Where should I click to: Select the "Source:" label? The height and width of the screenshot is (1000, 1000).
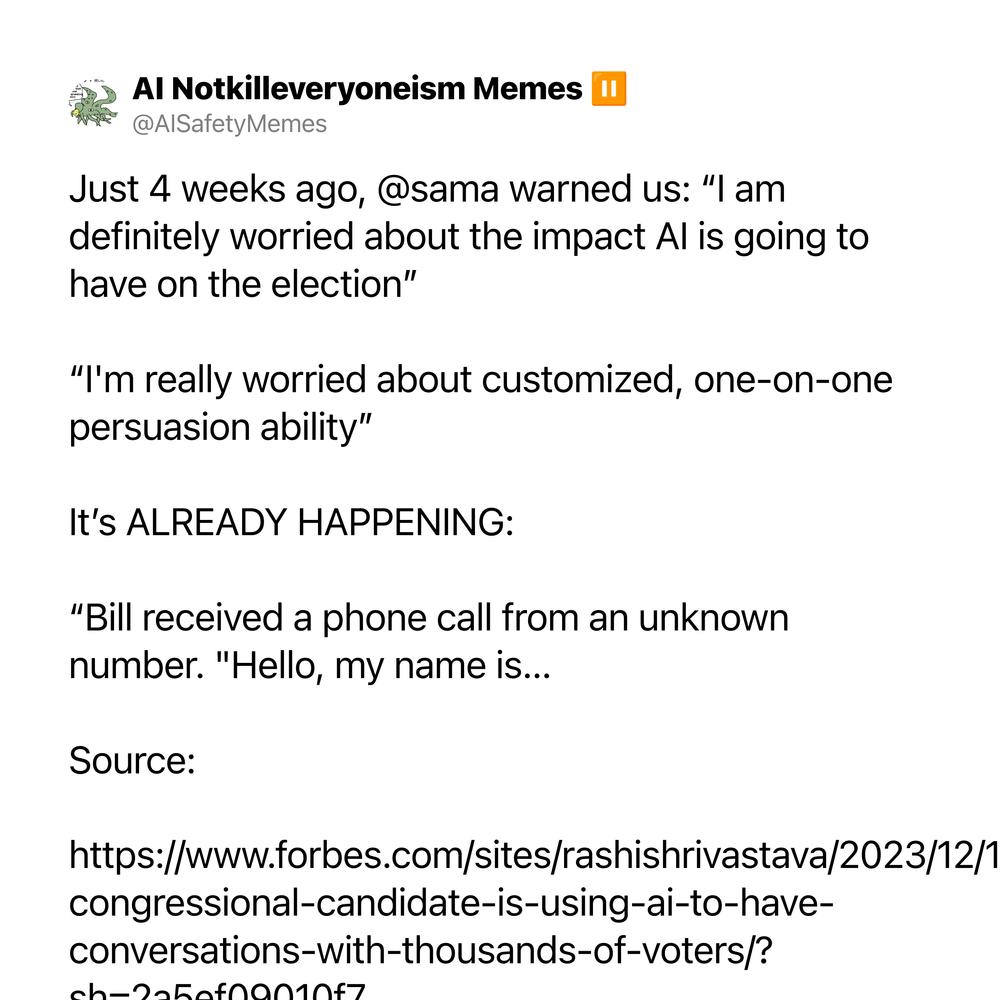[132, 761]
